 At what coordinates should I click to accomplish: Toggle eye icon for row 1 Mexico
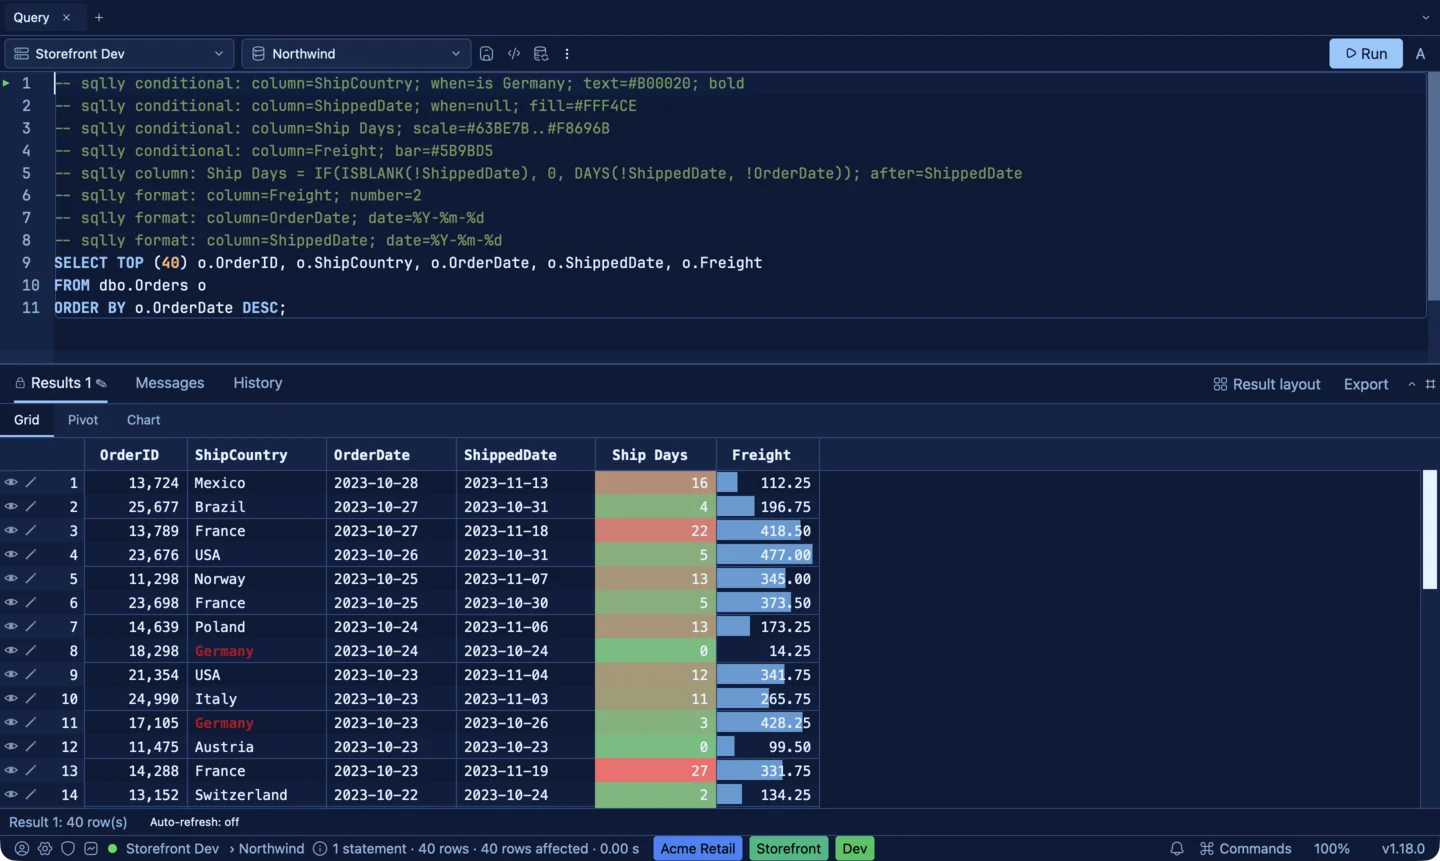tap(11, 482)
